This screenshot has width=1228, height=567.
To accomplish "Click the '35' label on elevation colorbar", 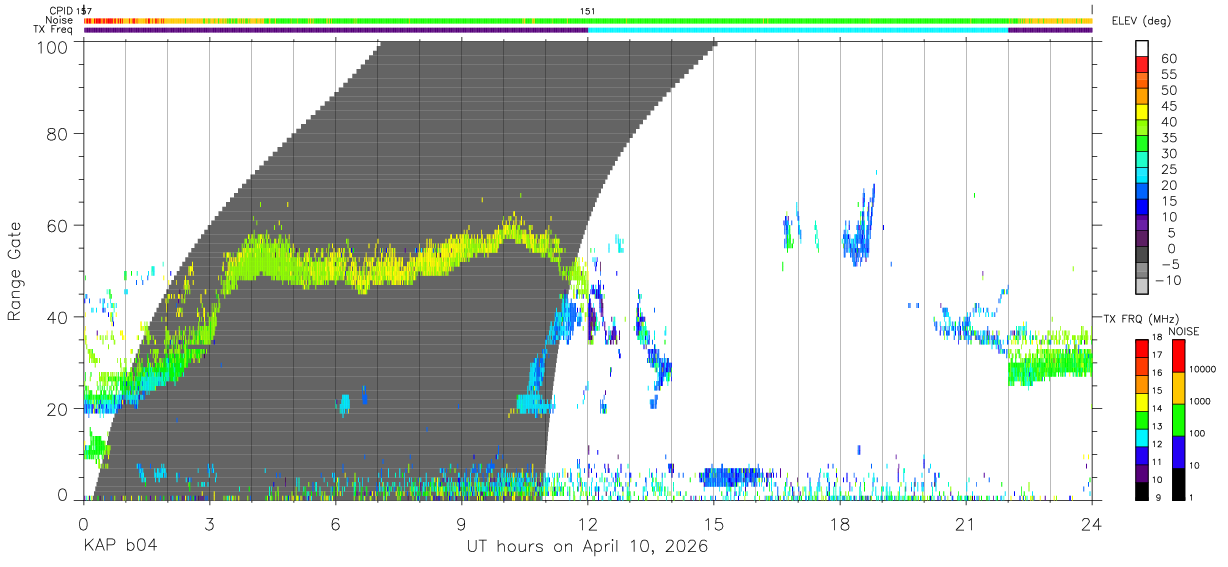I will pos(1167,138).
